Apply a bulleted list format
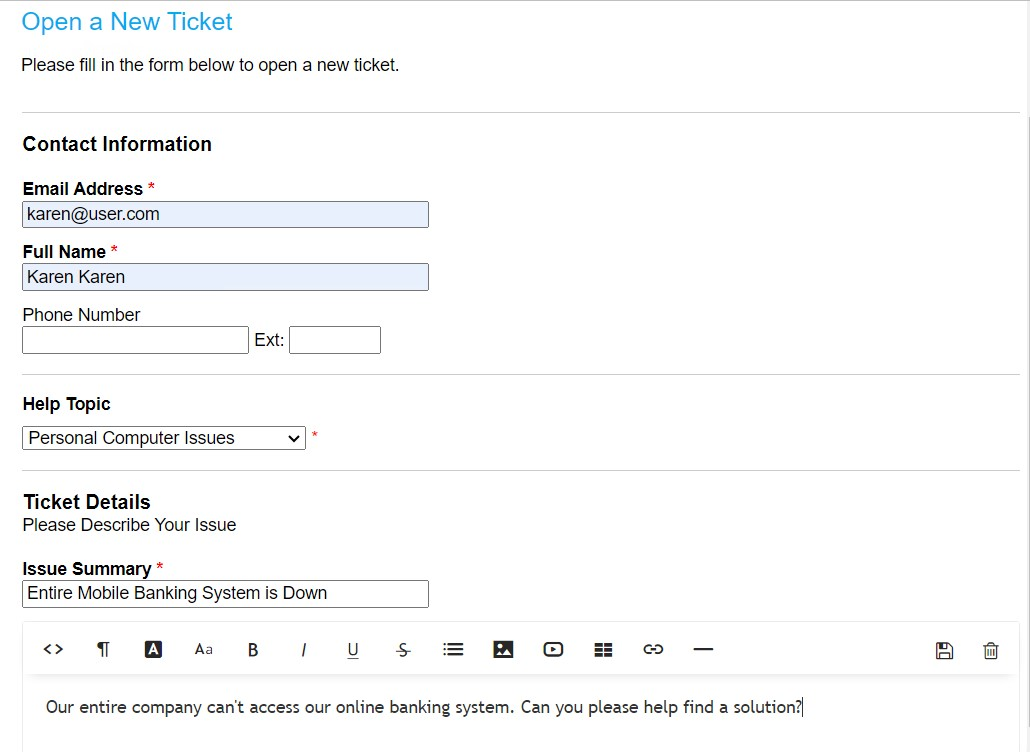1030x752 pixels. coord(453,649)
